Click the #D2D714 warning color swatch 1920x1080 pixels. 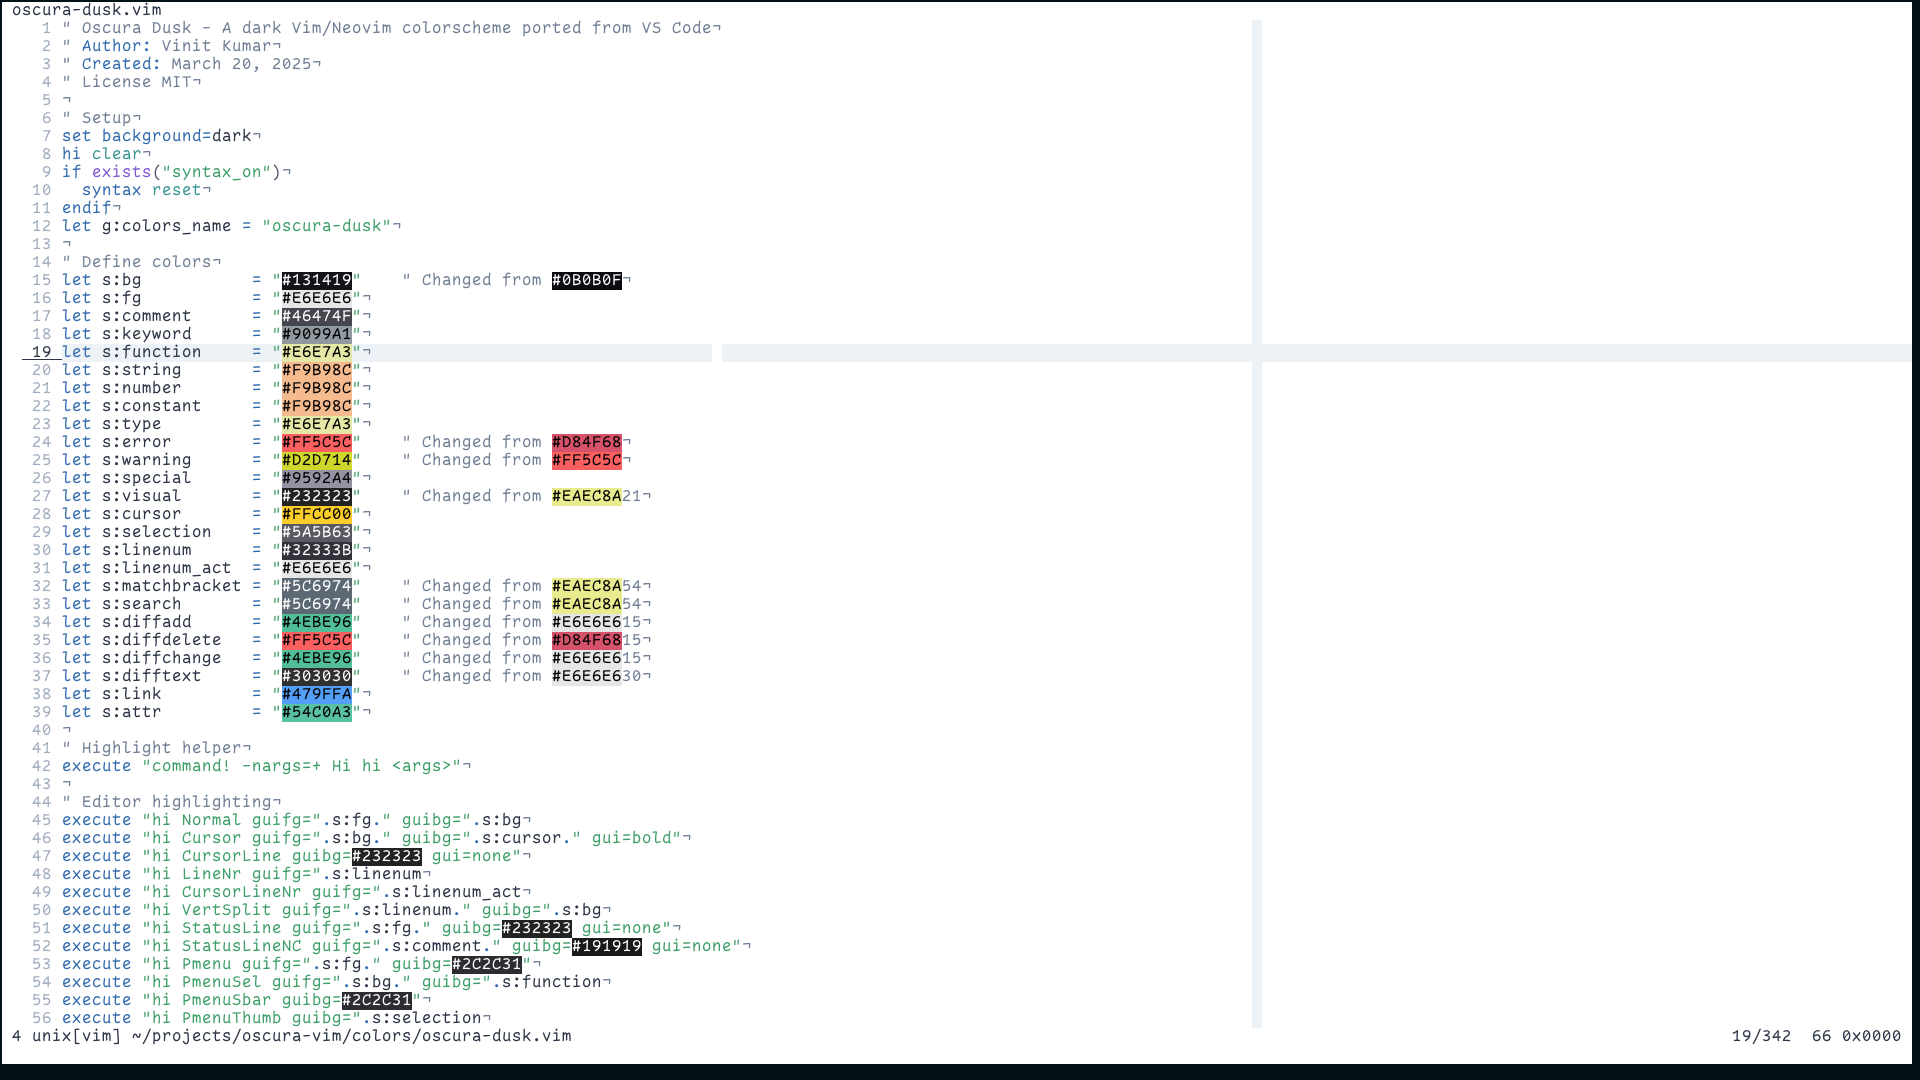tap(317, 460)
